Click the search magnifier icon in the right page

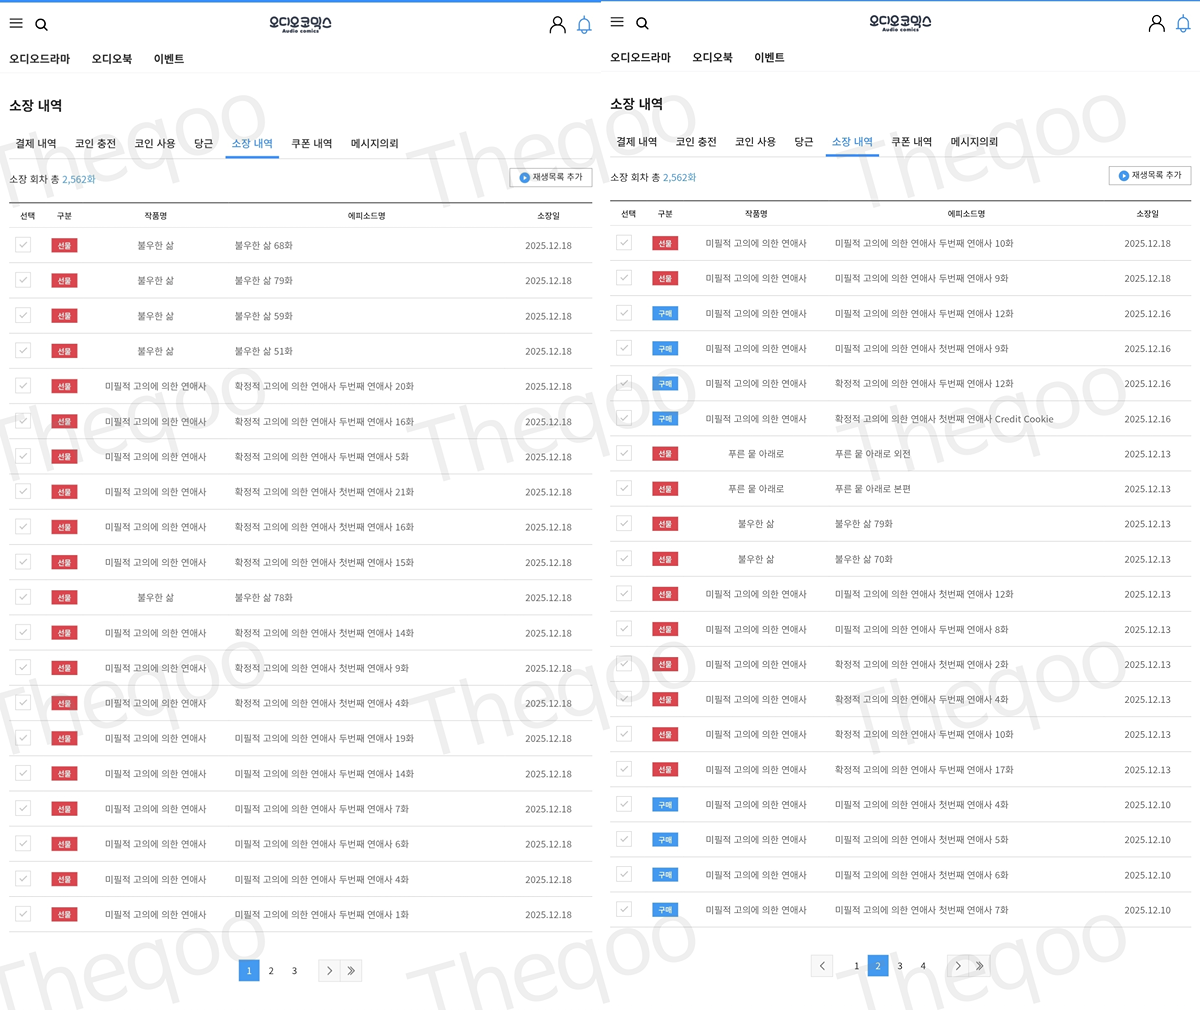click(642, 23)
